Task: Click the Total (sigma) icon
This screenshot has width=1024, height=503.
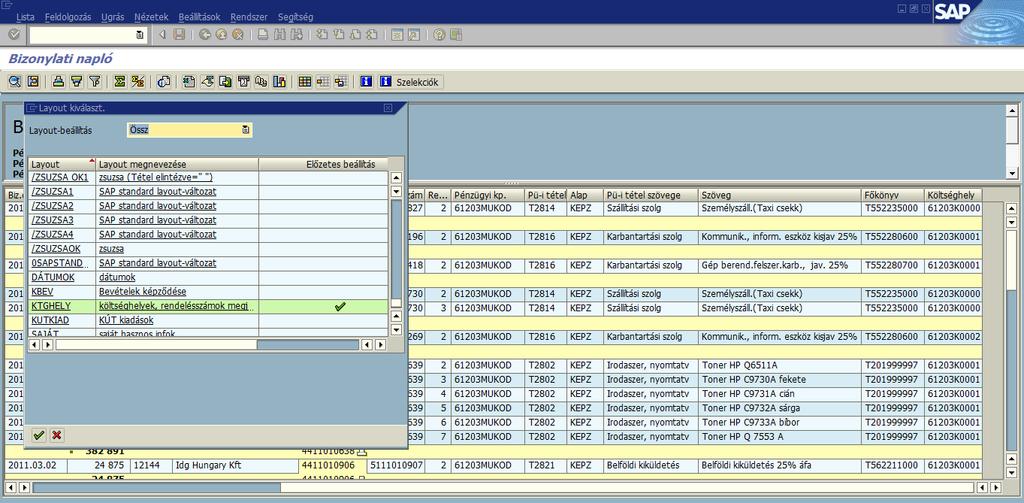Action: point(120,82)
